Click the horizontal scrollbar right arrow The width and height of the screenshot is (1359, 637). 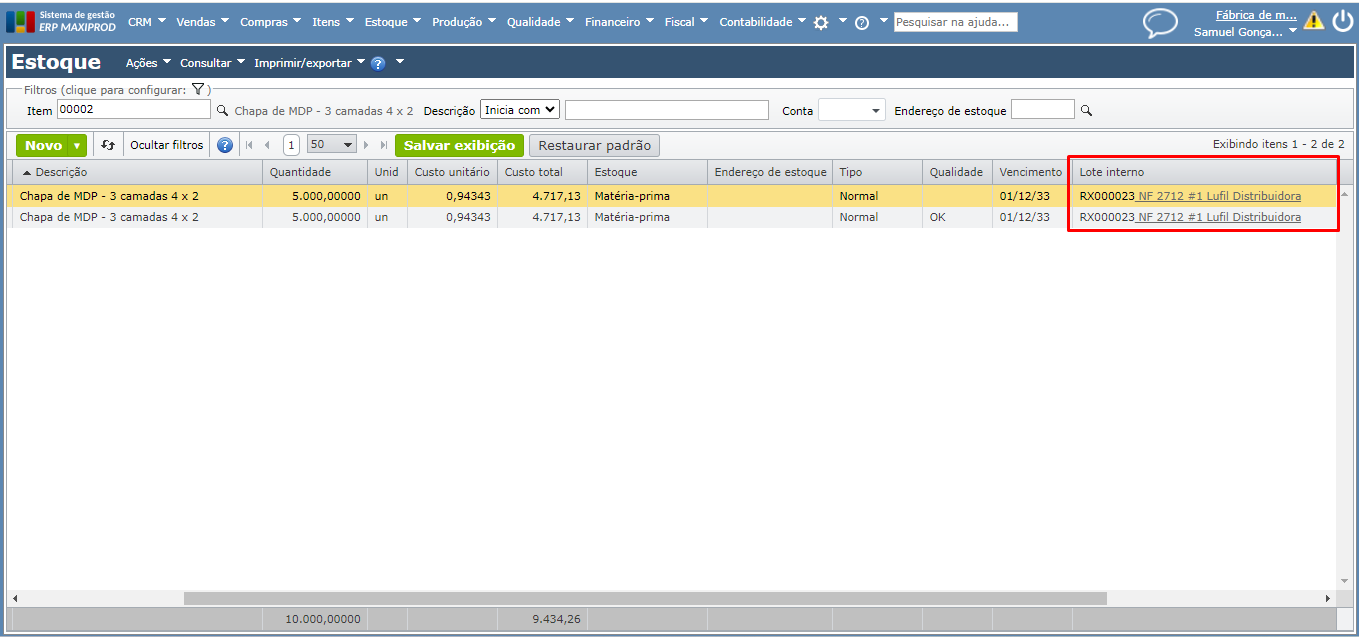[1329, 598]
